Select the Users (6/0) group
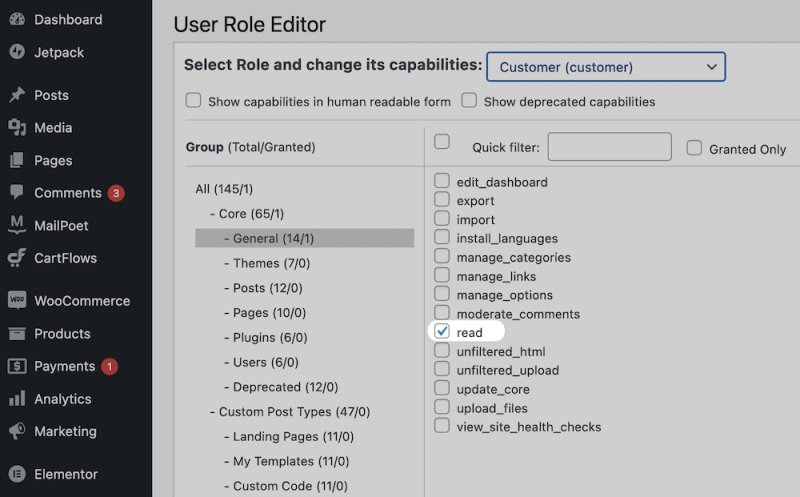Viewport: 800px width, 497px height. tap(261, 362)
